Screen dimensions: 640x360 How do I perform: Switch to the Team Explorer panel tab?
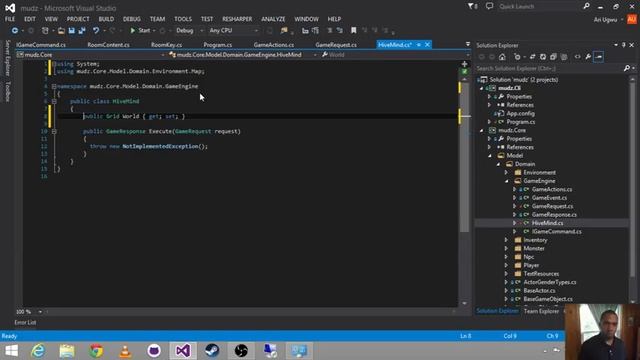pyautogui.click(x=541, y=311)
